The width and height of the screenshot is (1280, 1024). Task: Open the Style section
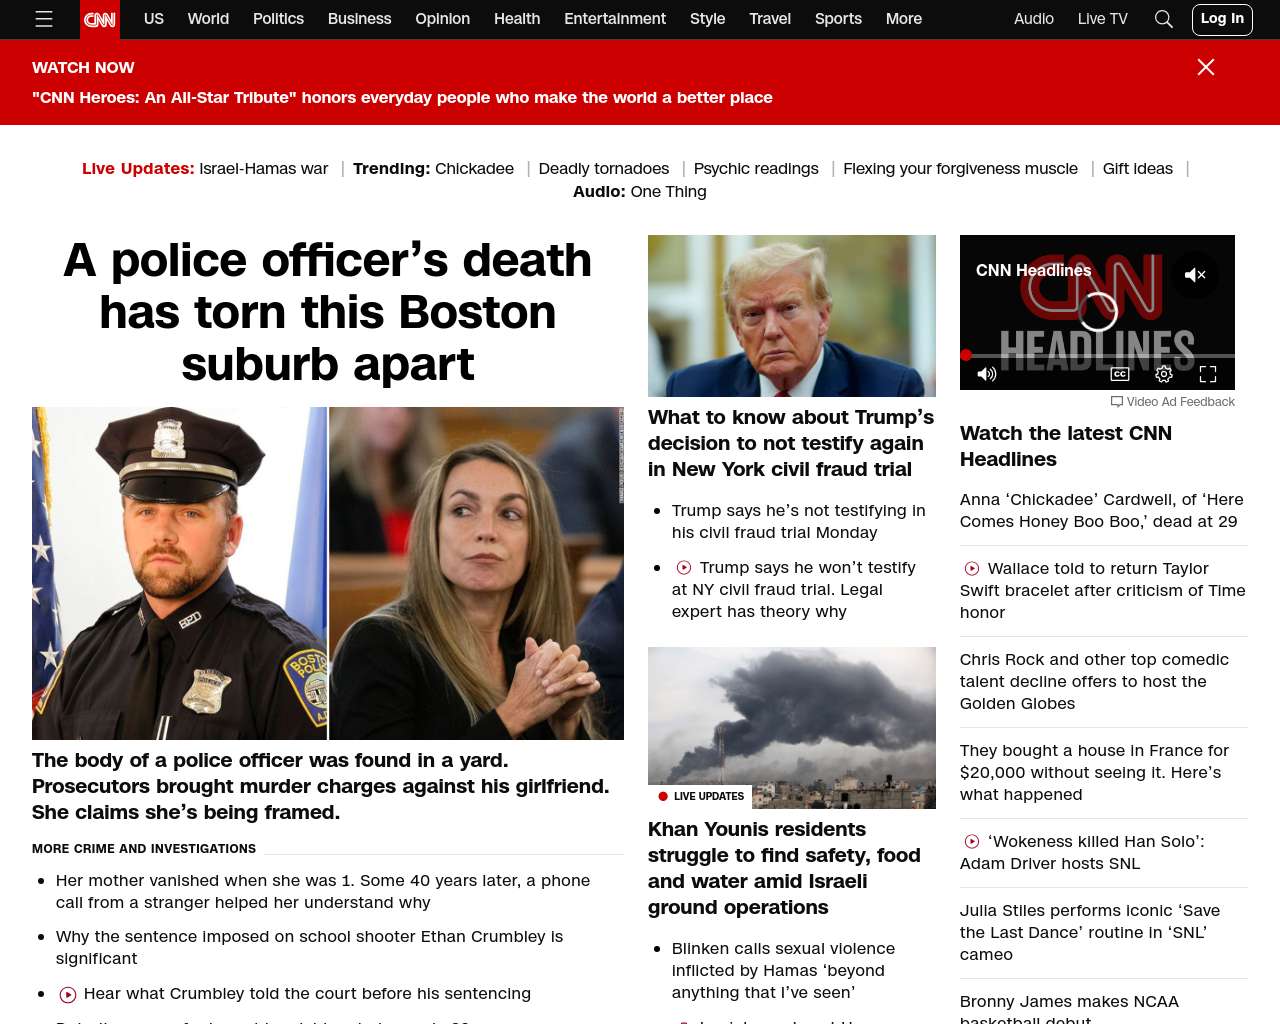click(x=707, y=19)
